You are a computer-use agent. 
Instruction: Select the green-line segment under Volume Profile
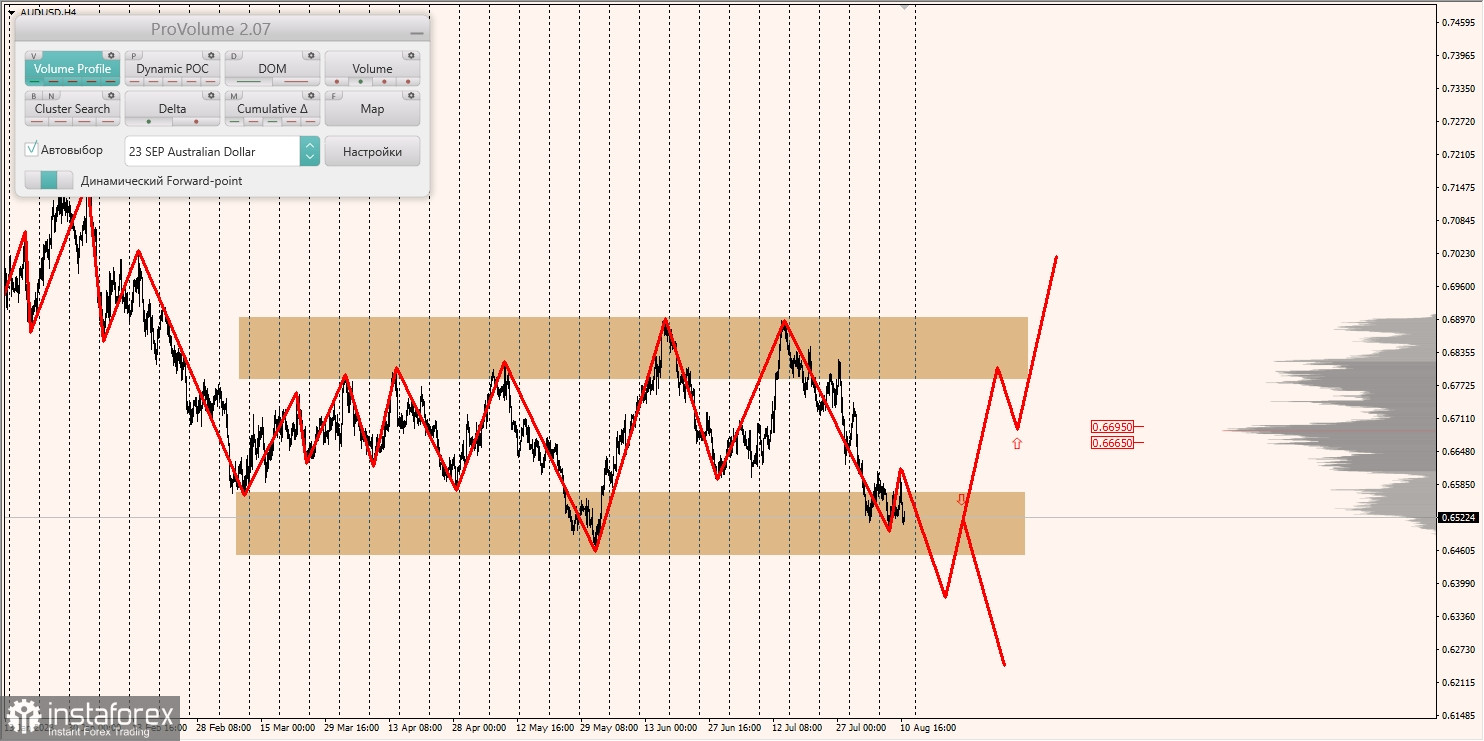point(36,81)
